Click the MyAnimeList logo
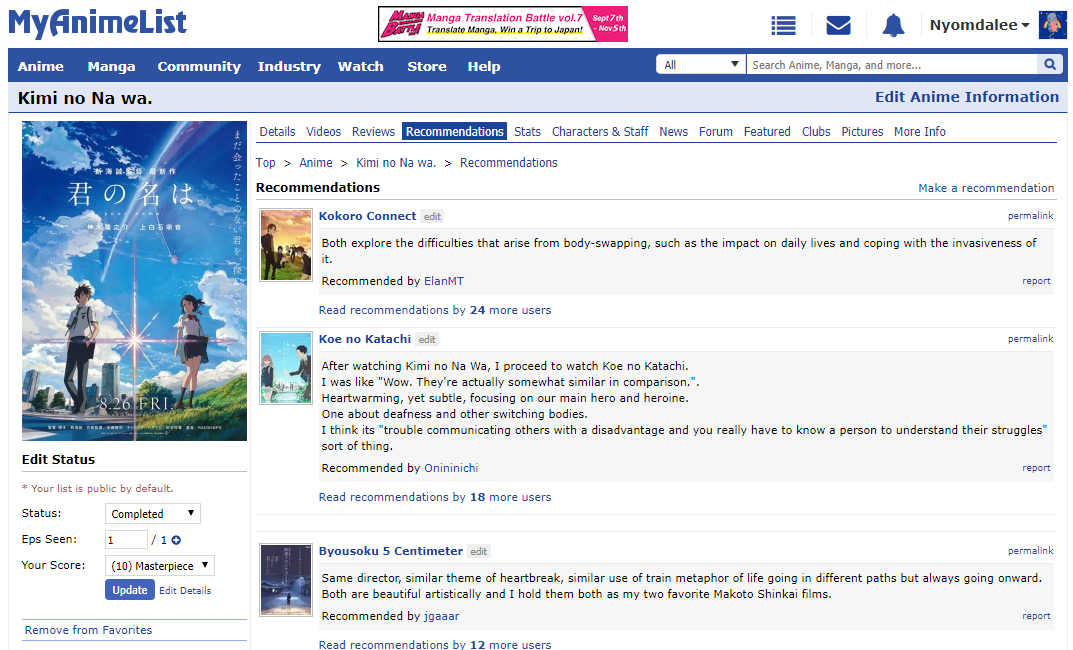1073x650 pixels. pyautogui.click(x=97, y=24)
